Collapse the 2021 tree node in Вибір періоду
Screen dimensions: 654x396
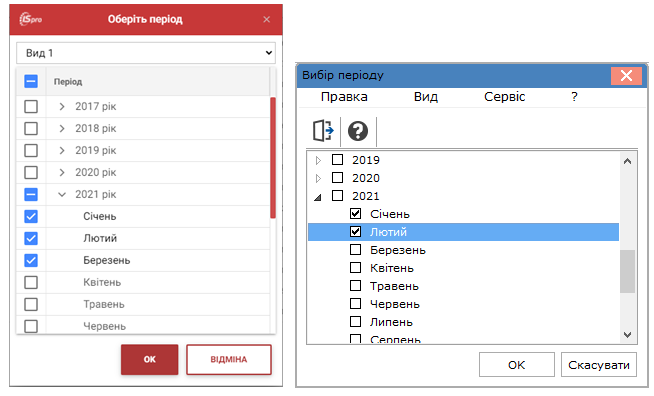(x=318, y=197)
